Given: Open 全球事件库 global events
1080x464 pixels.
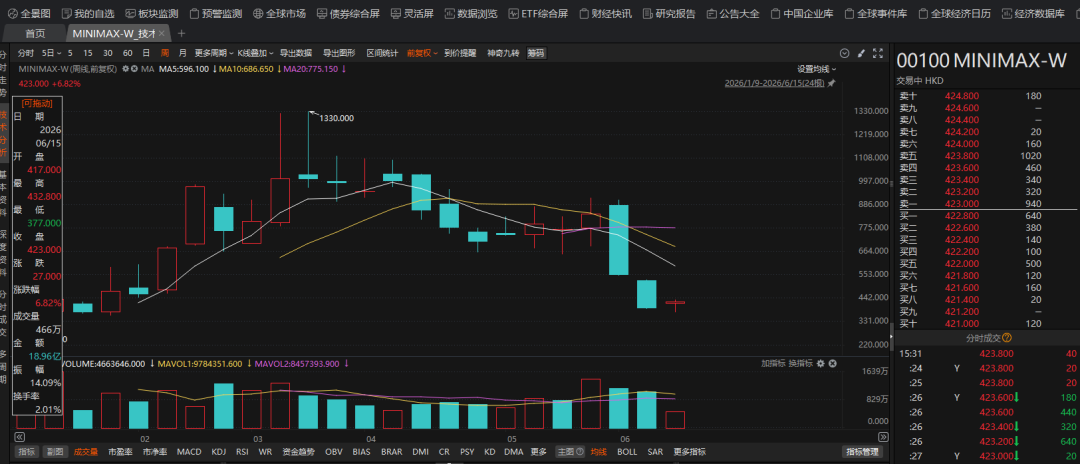Looking at the screenshot, I should pyautogui.click(x=875, y=14).
